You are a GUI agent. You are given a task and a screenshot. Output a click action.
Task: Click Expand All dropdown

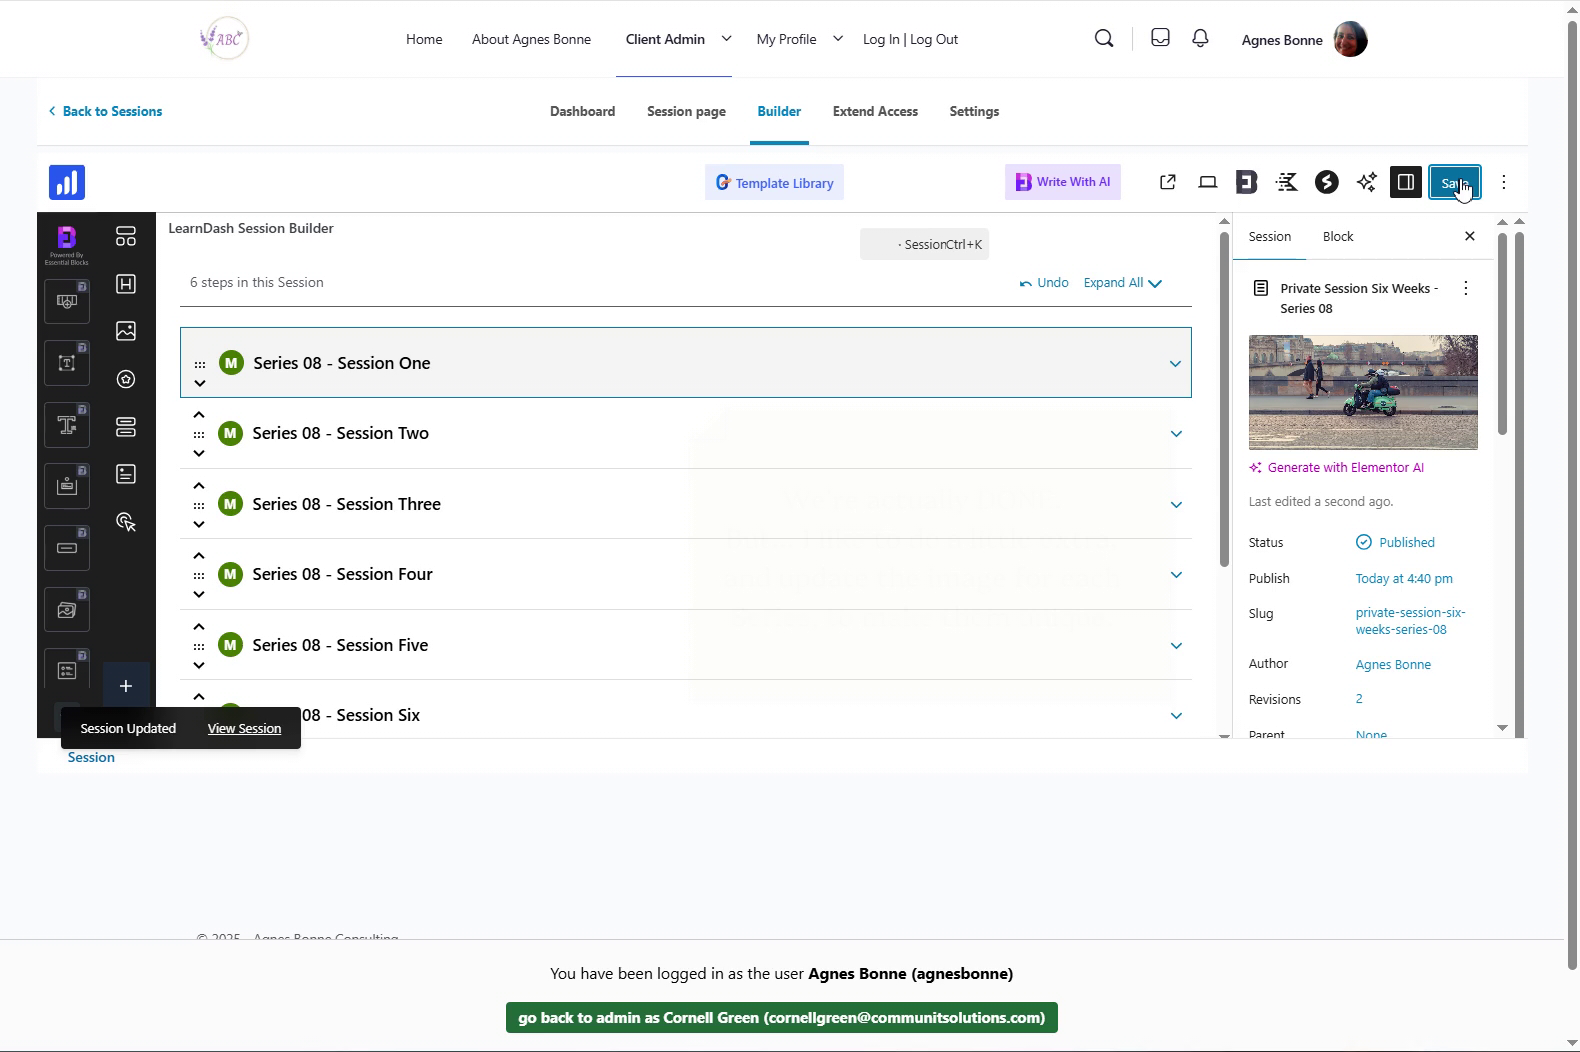pos(1122,283)
